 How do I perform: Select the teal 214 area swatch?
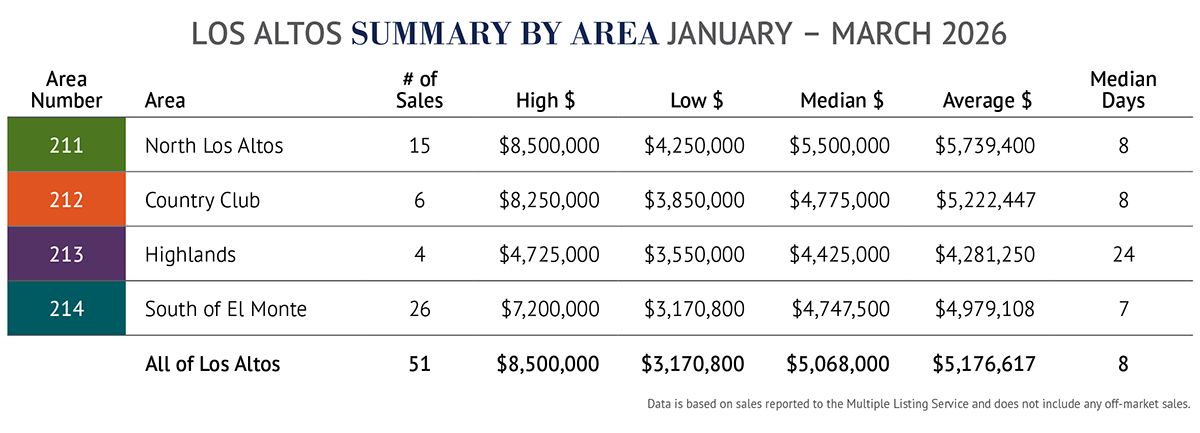(66, 309)
